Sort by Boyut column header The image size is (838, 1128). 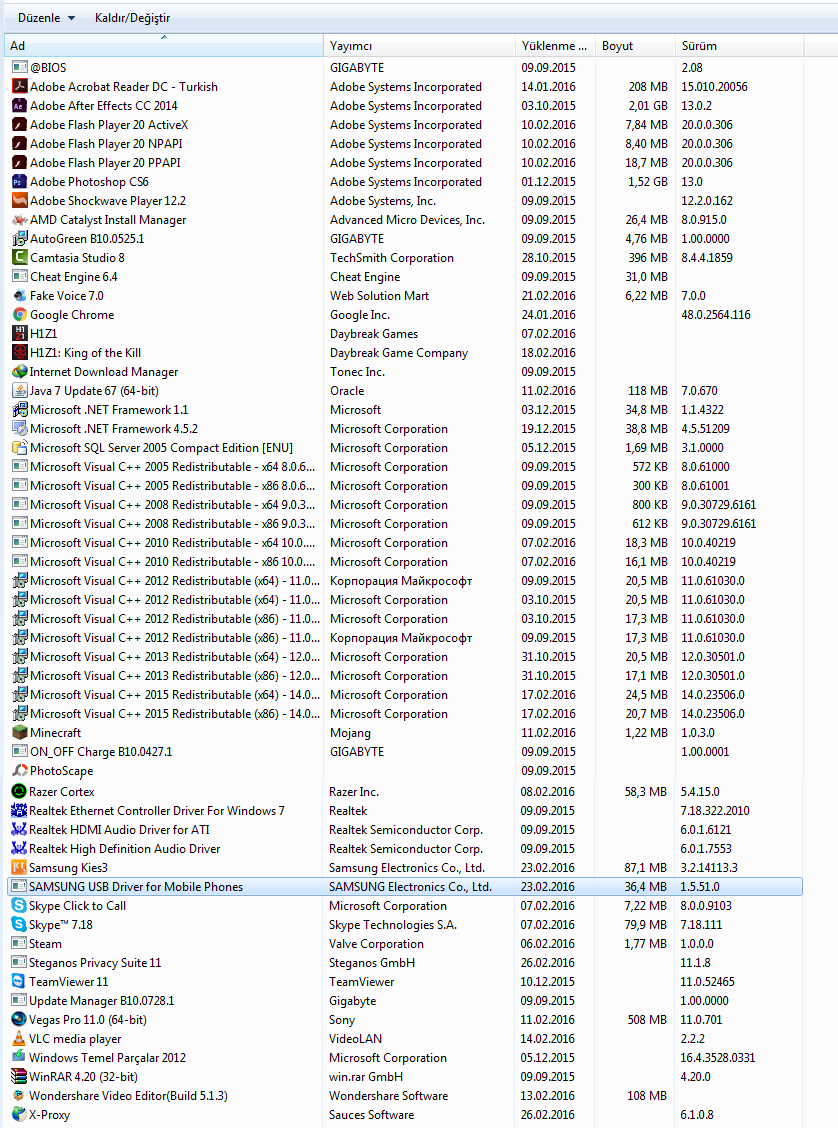[635, 45]
